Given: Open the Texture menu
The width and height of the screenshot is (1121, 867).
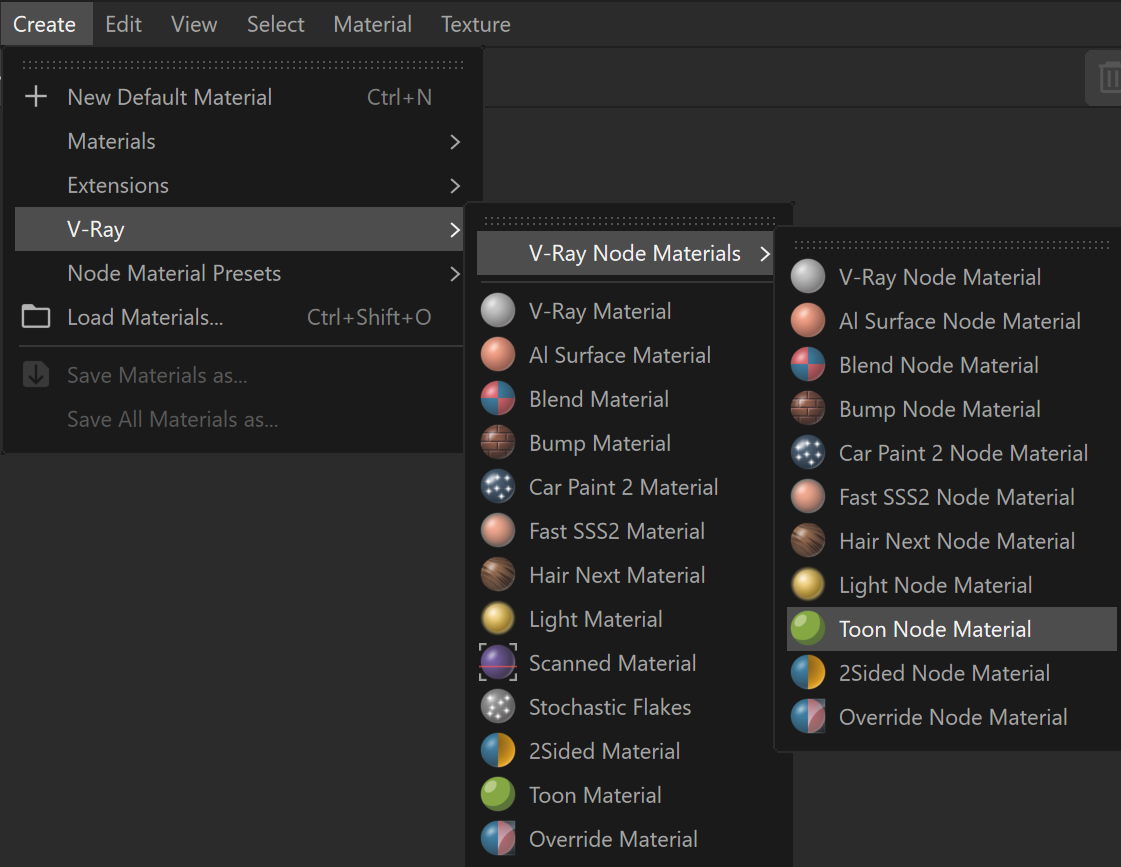Looking at the screenshot, I should coord(475,24).
